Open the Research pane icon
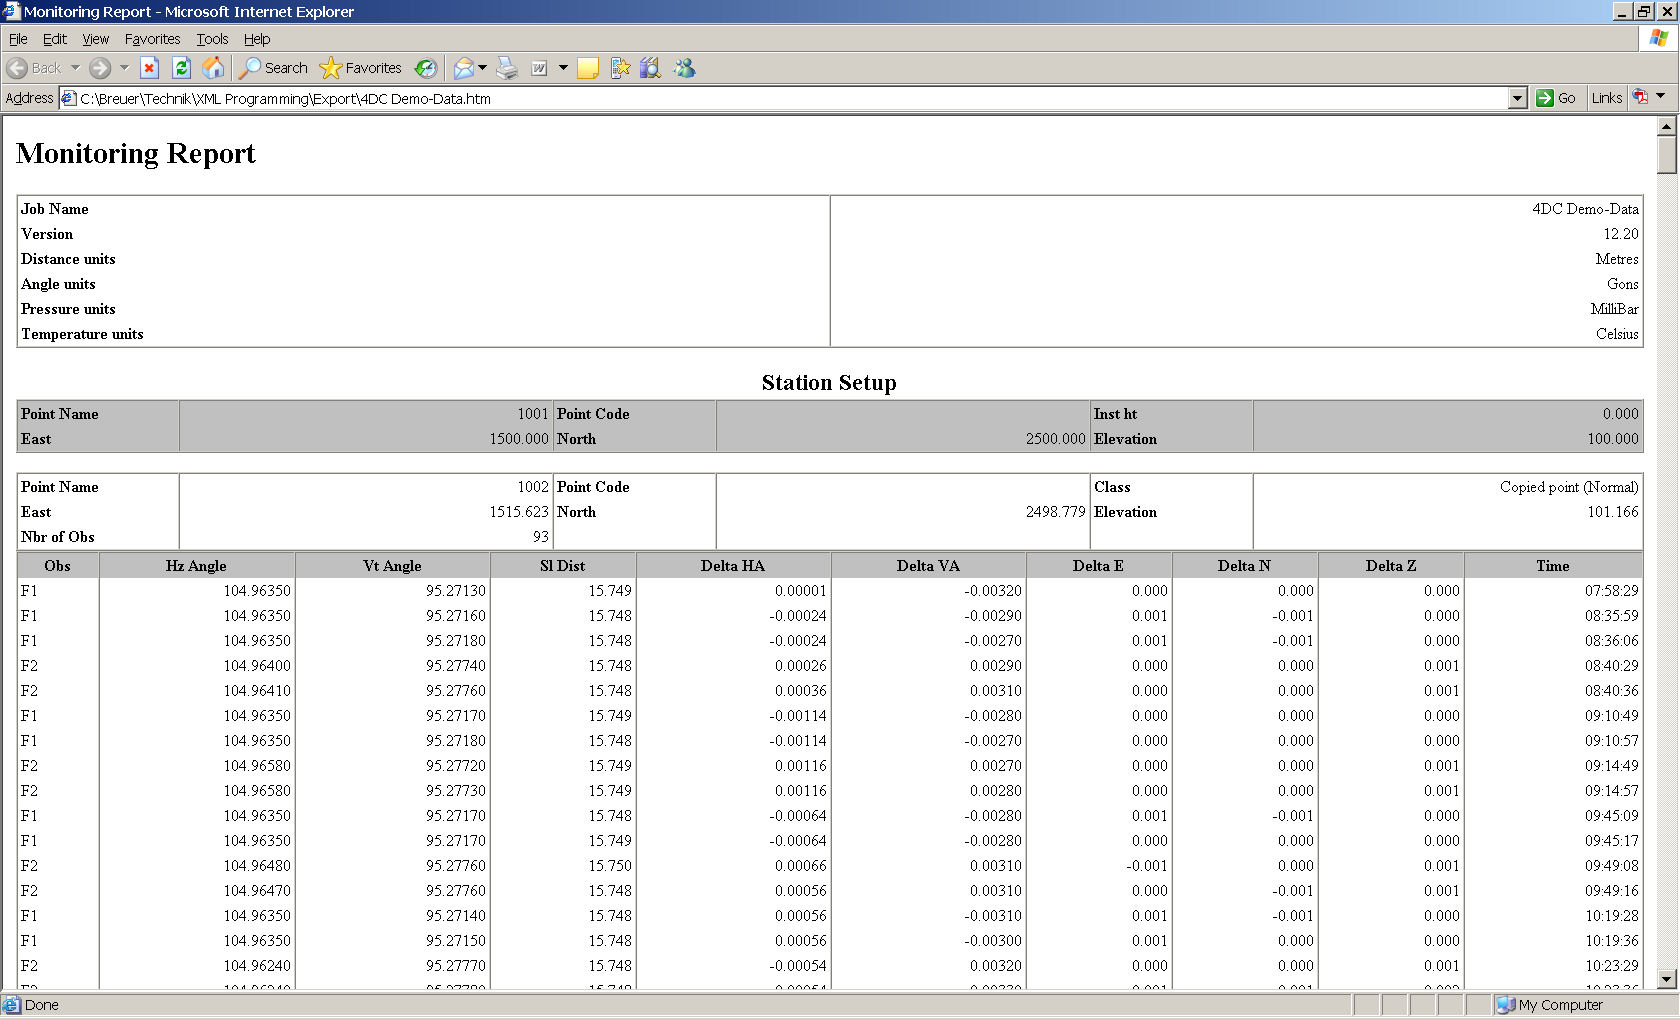Screen dimensions: 1680x1020 click(x=650, y=67)
